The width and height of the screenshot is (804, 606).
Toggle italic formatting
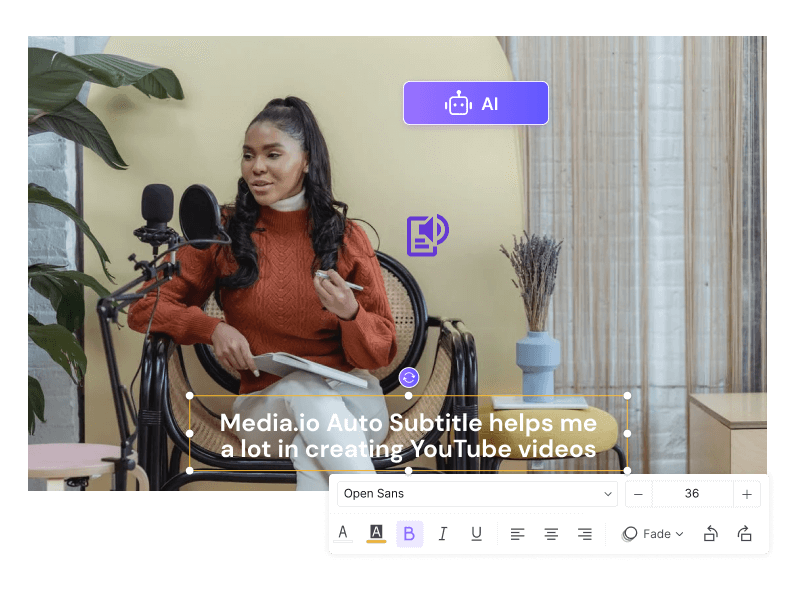coord(443,534)
